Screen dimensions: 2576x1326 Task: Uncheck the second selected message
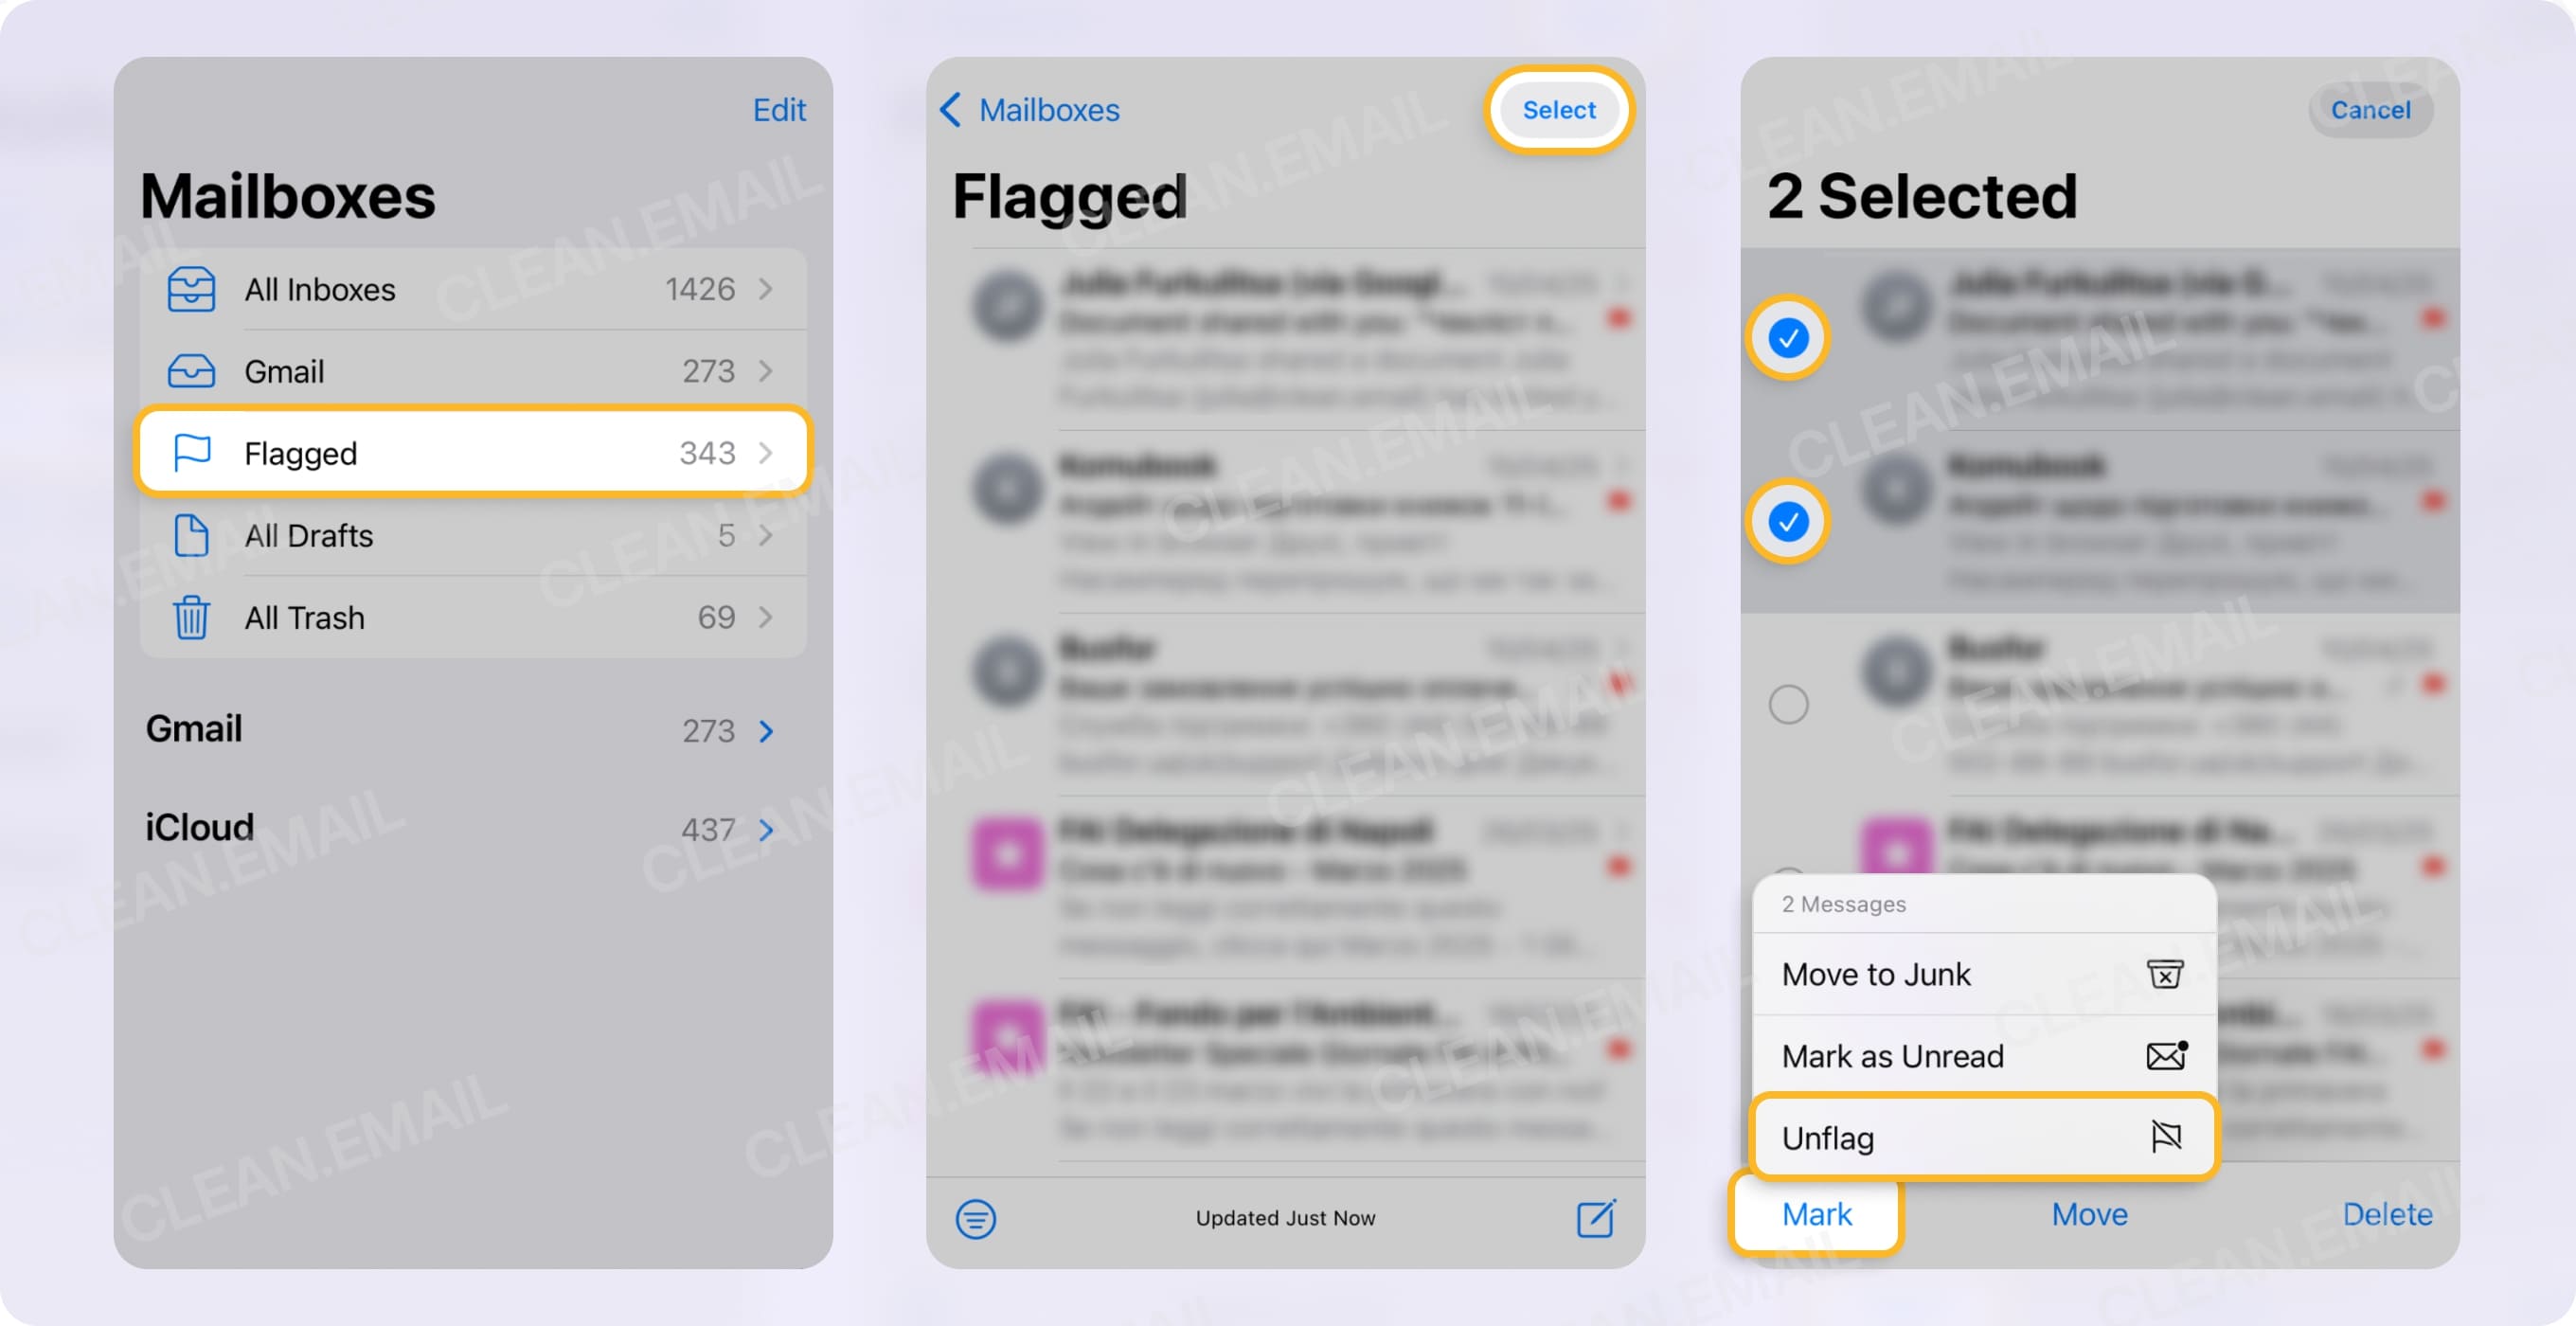point(1788,521)
